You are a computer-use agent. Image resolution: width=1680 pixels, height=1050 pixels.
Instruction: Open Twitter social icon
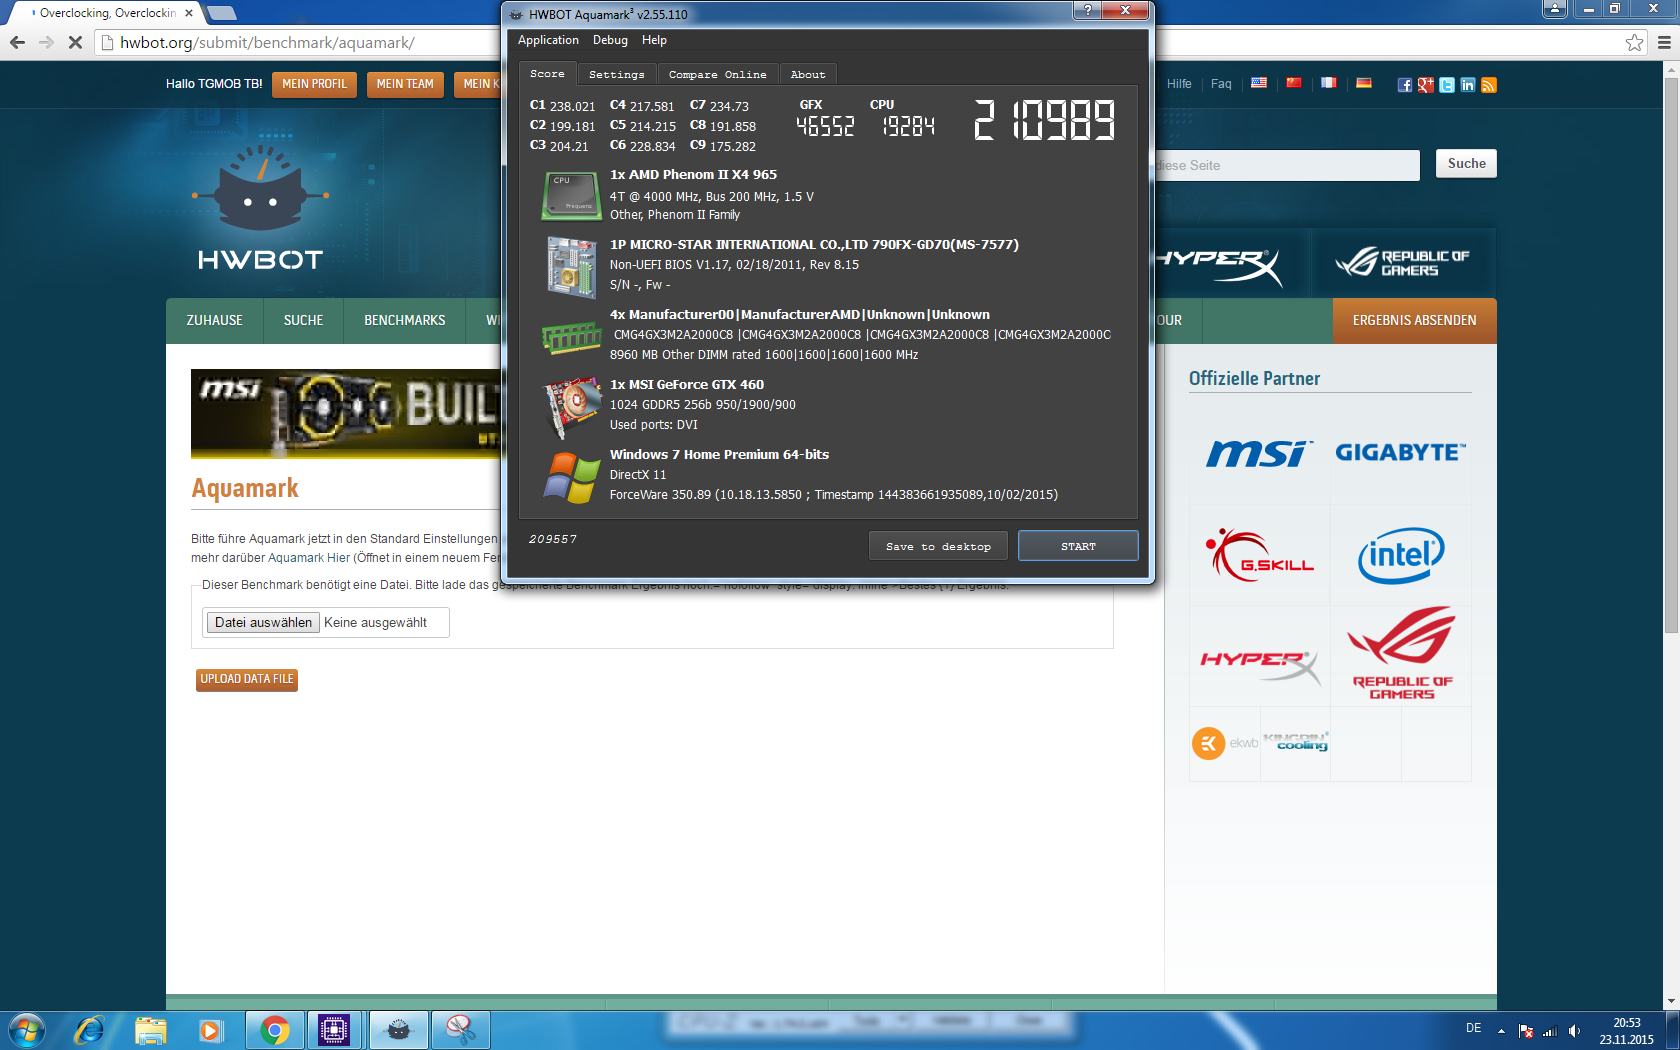click(x=1447, y=85)
